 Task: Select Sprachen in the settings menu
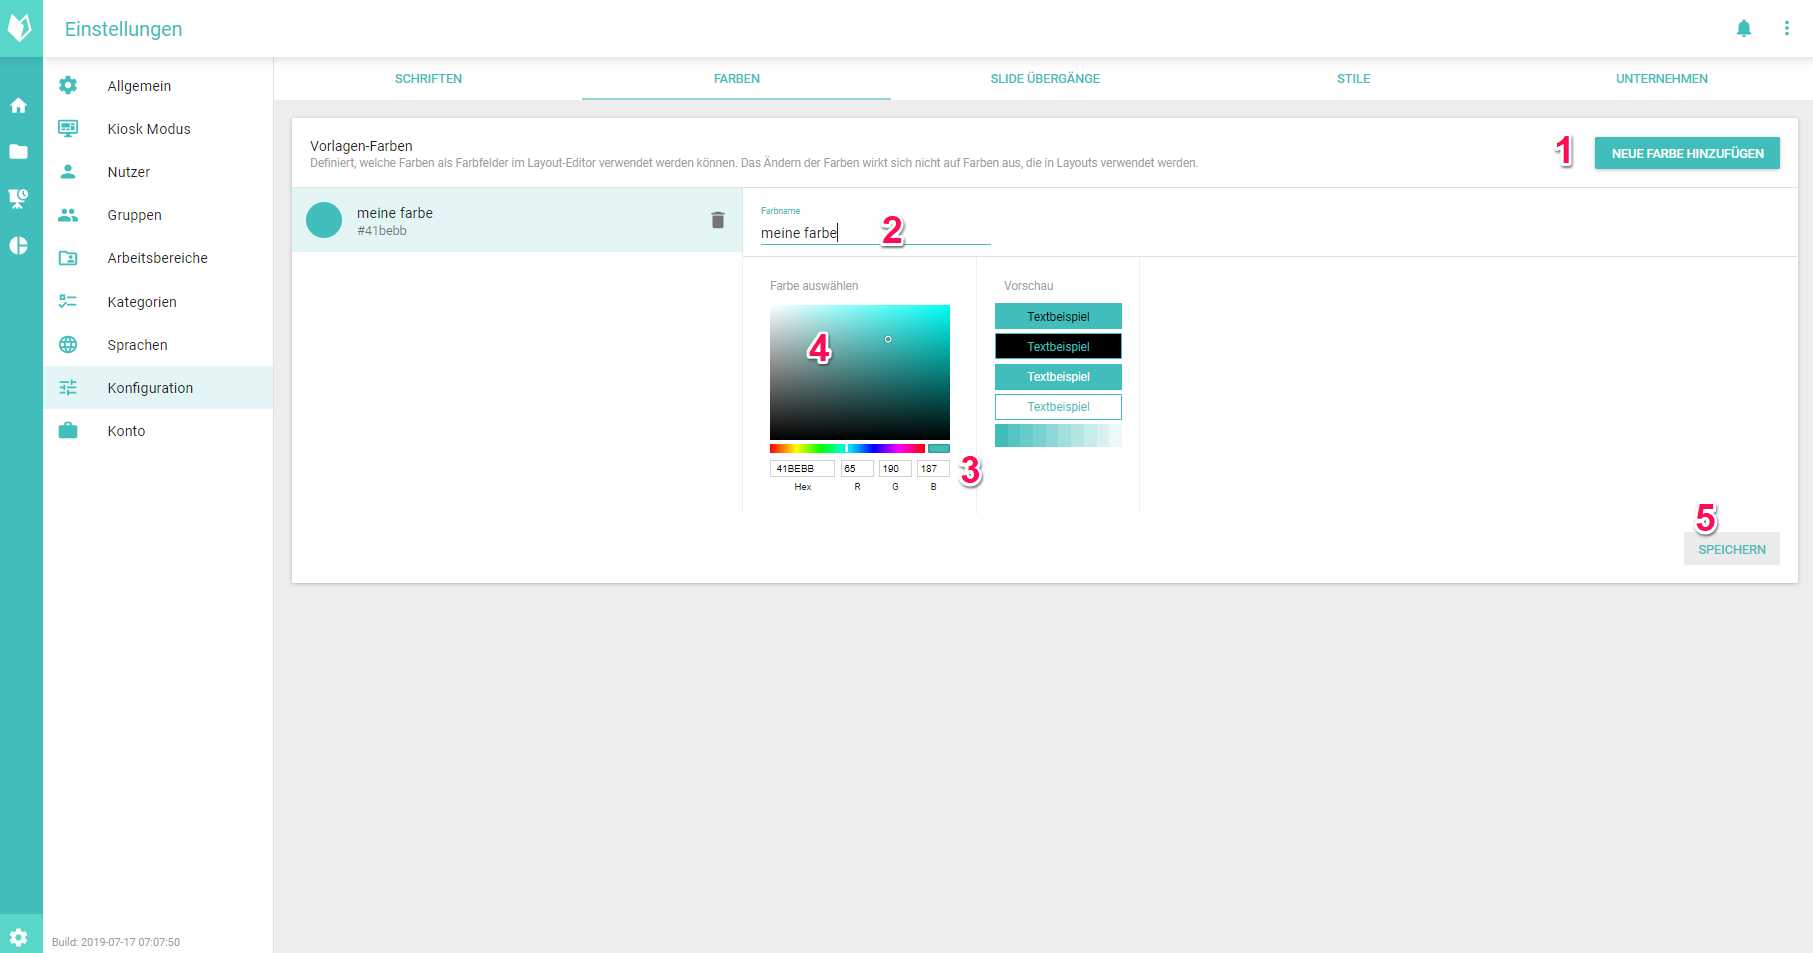(137, 345)
